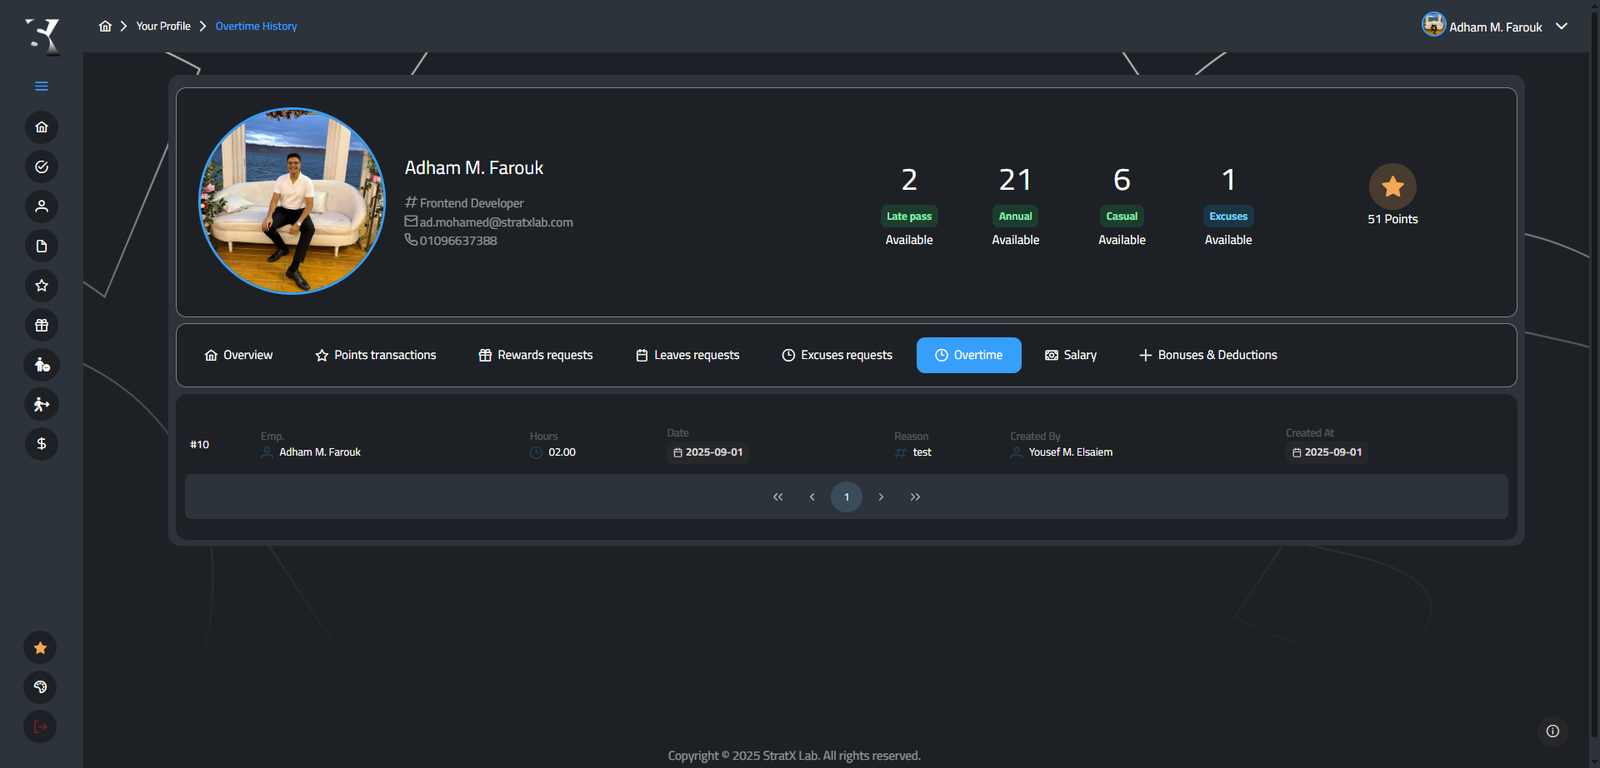Click the walking person leave icon
The height and width of the screenshot is (768, 1600).
pos(41,404)
